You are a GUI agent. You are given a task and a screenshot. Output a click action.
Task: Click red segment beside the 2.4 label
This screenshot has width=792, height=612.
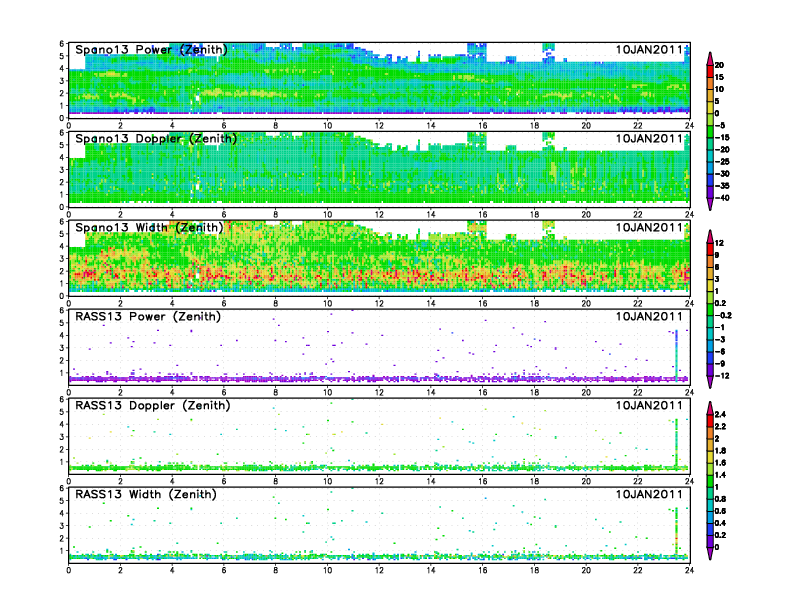tap(710, 420)
